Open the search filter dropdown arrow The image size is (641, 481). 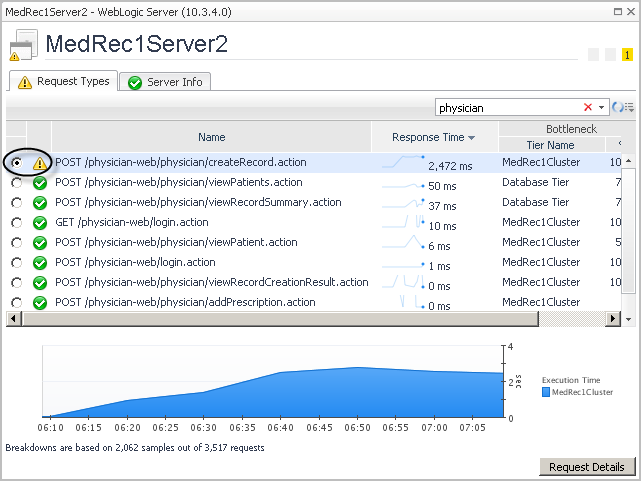pos(602,107)
